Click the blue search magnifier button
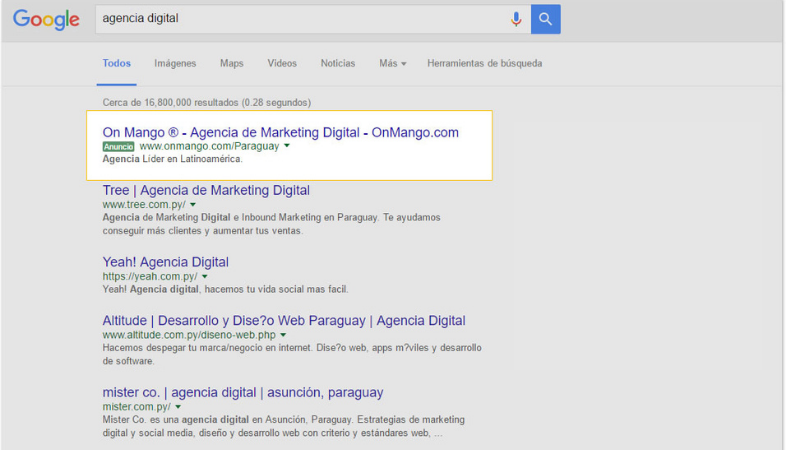This screenshot has height=450, width=786. [x=545, y=19]
